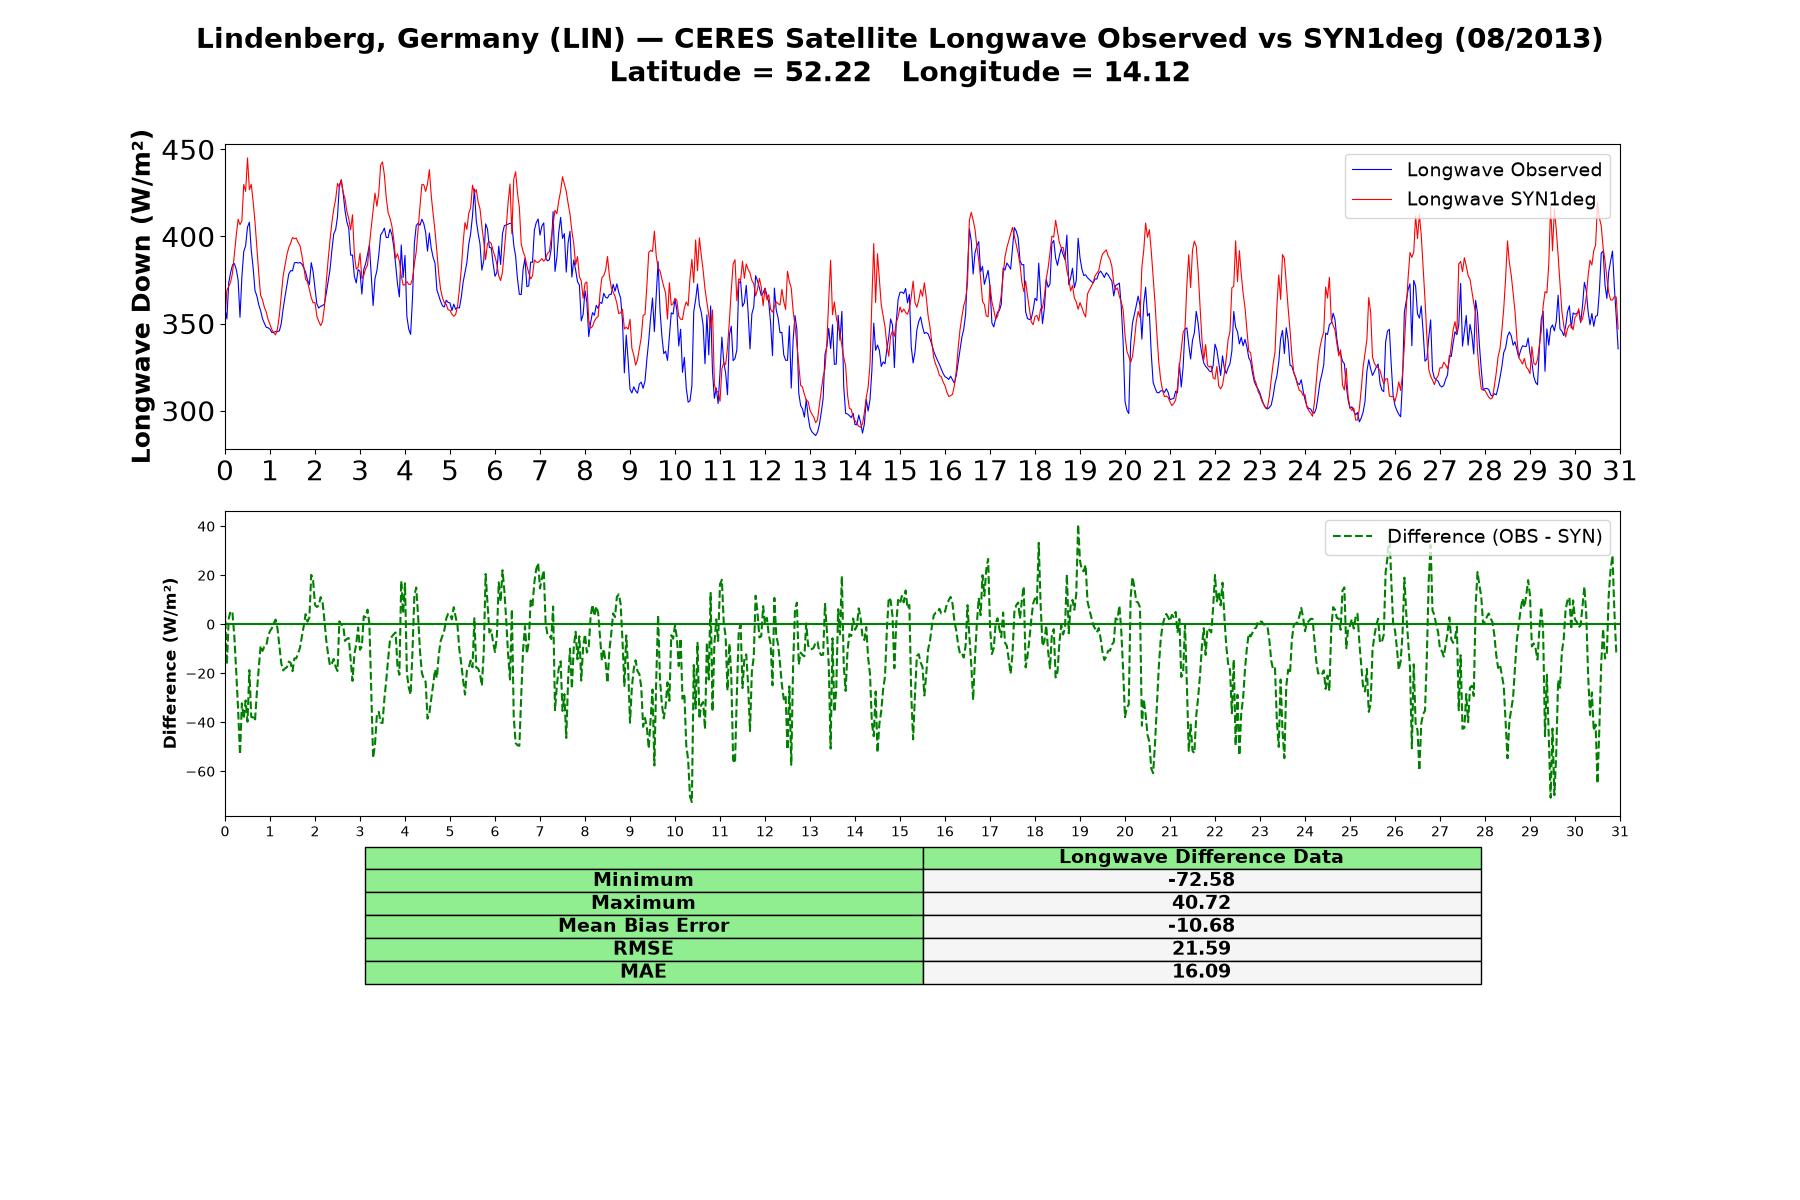1800x1200 pixels.
Task: Click the Difference (W/m²) y-axis label
Action: [x=170, y=664]
